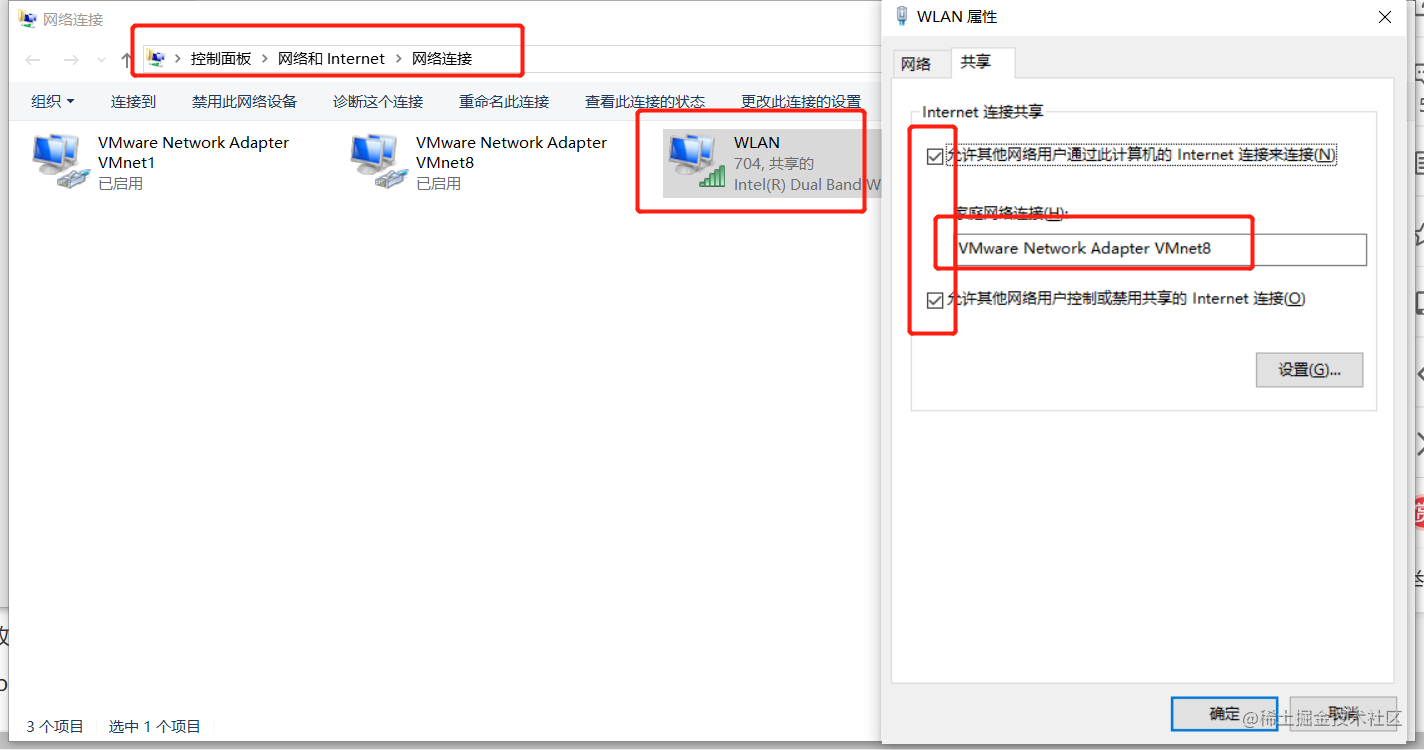Switch to the 网络 tab
The image size is (1424, 750).
pos(916,64)
